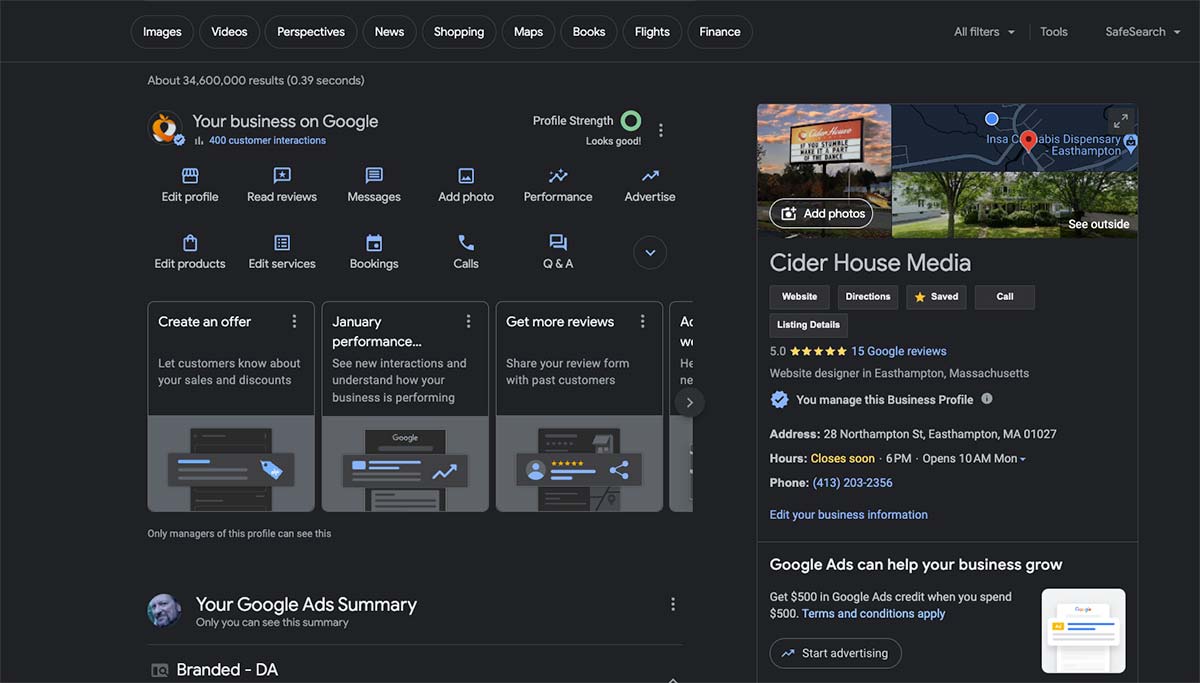Open the Messages icon

(x=374, y=176)
